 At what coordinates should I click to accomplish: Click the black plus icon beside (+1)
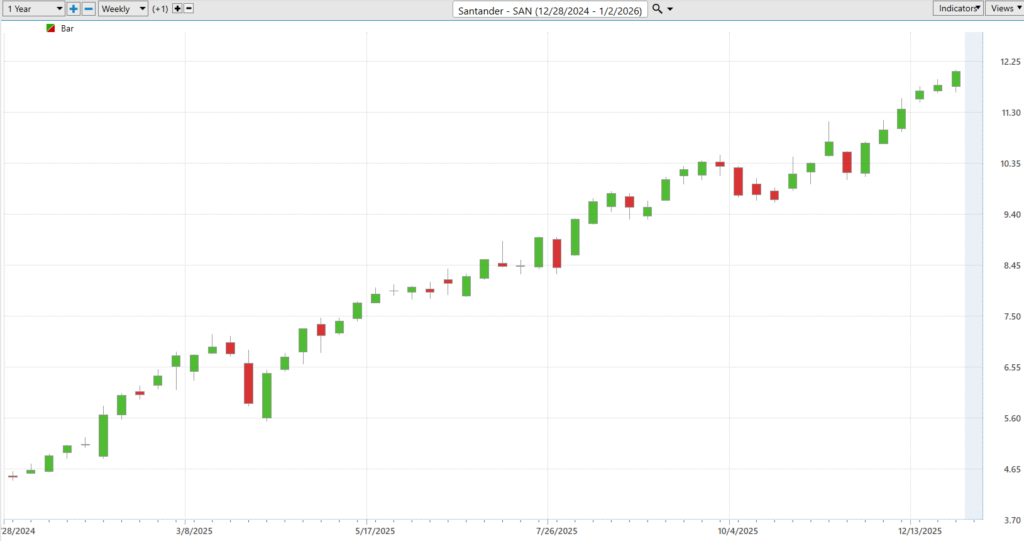pyautogui.click(x=178, y=8)
